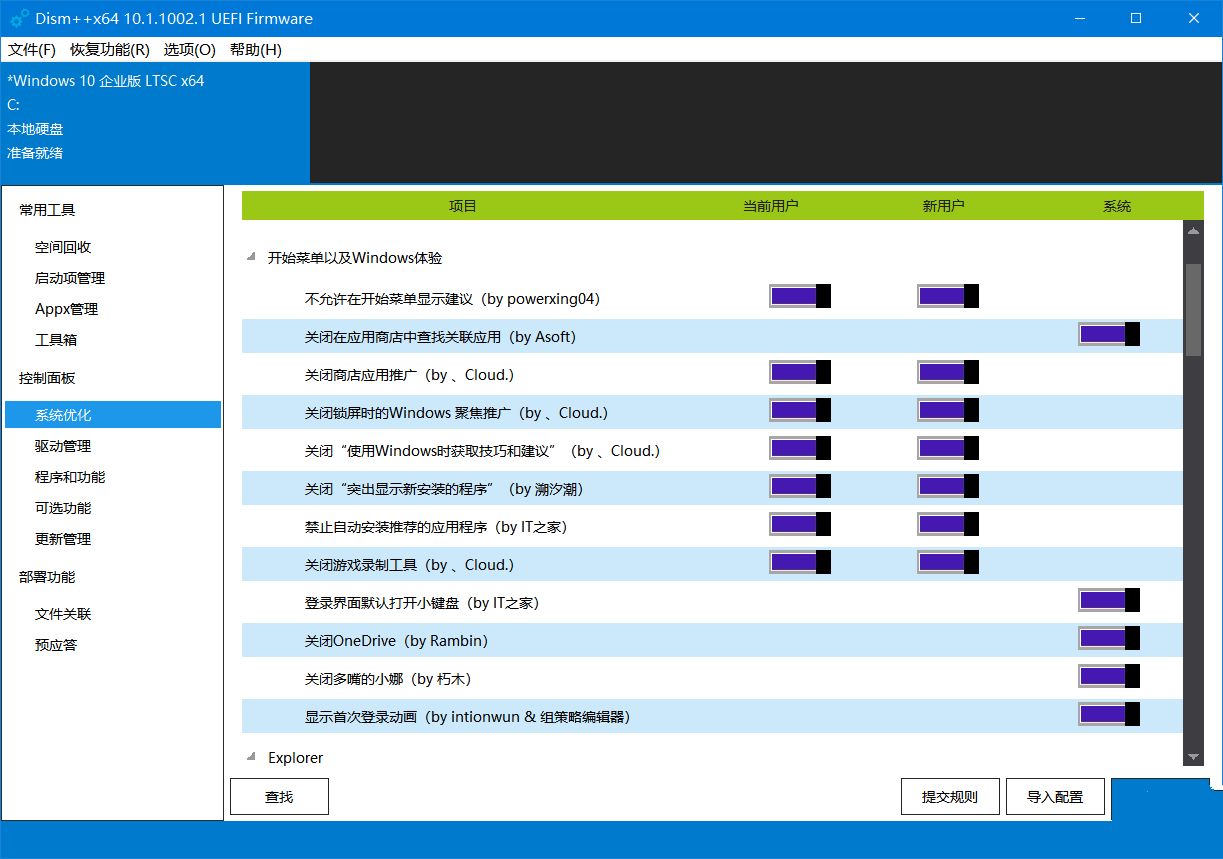Toggle 关闭商店应用推广 for new user
Viewport: 1223px width, 859px height.
[x=947, y=372]
